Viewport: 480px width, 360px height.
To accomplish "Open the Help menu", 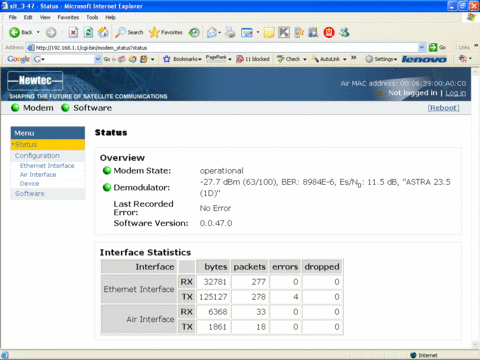I will point(110,17).
